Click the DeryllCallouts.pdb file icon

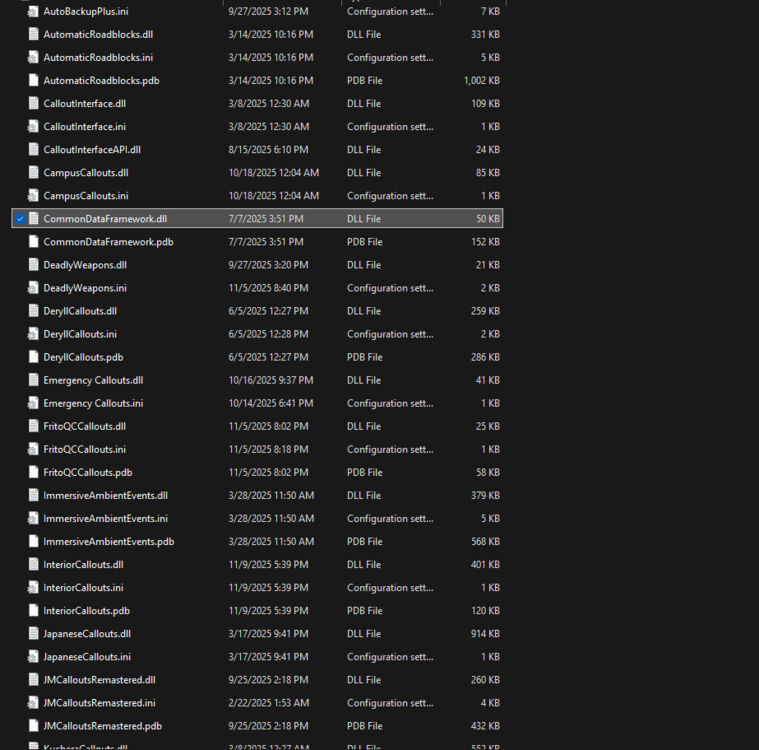[33, 357]
